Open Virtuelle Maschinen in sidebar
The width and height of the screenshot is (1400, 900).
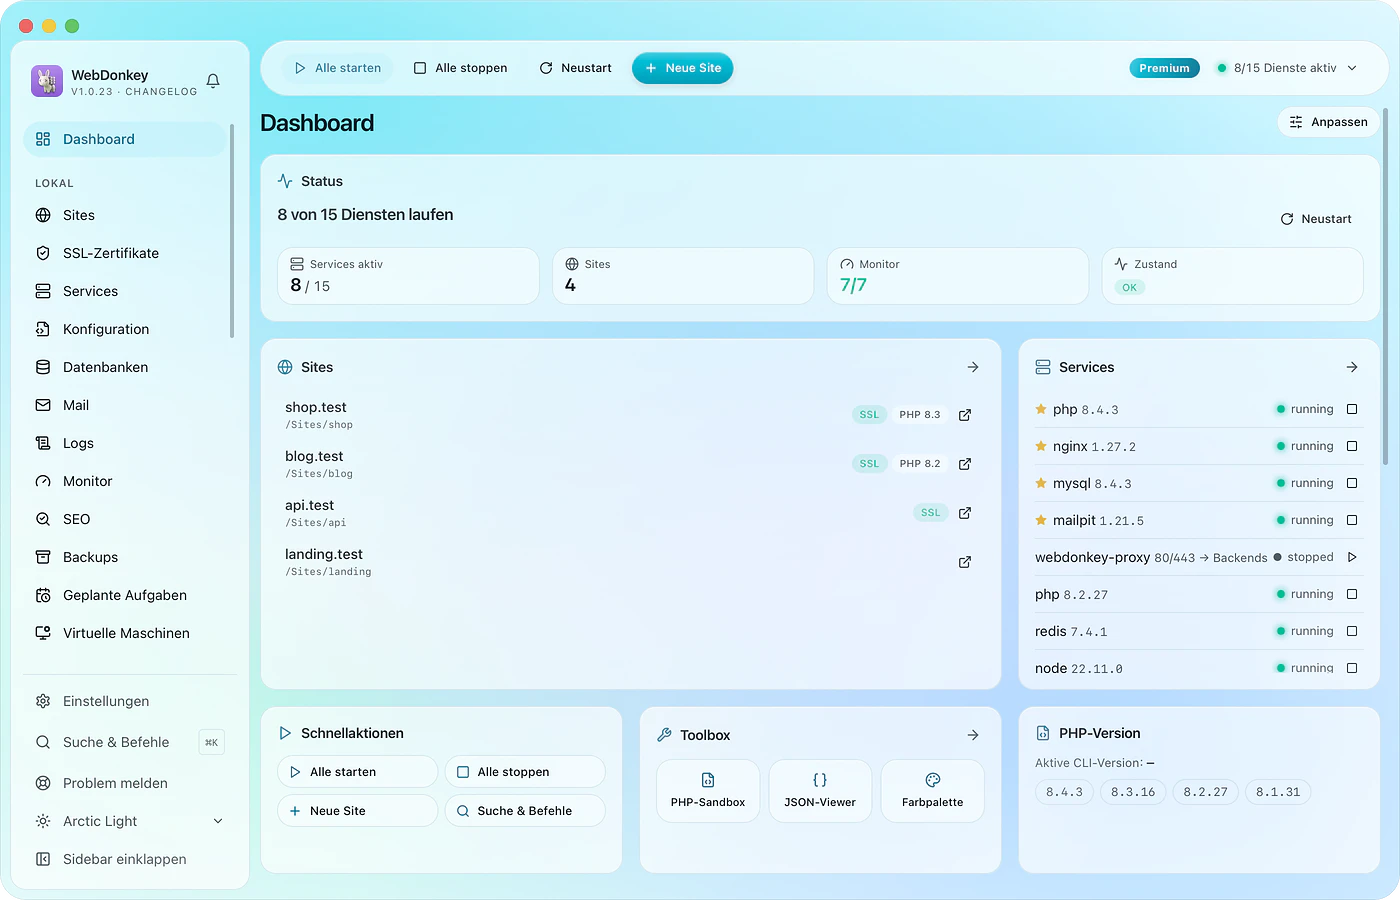click(x=125, y=633)
